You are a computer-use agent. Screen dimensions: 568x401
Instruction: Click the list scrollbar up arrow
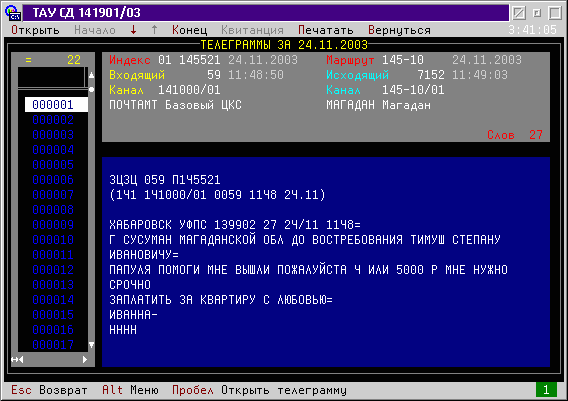pyautogui.click(x=91, y=75)
